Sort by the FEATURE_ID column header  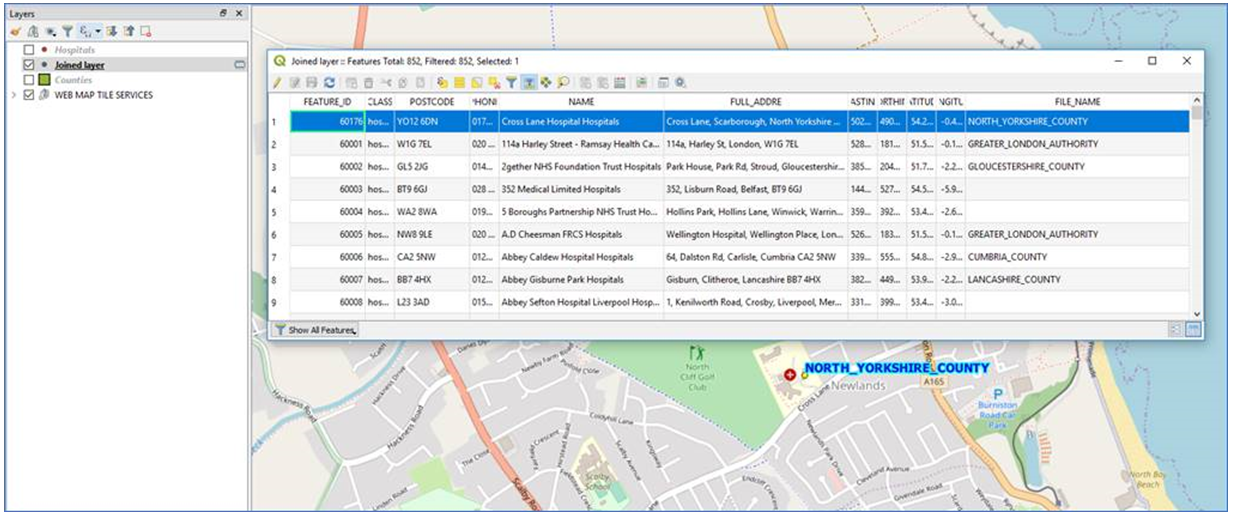tap(327, 102)
